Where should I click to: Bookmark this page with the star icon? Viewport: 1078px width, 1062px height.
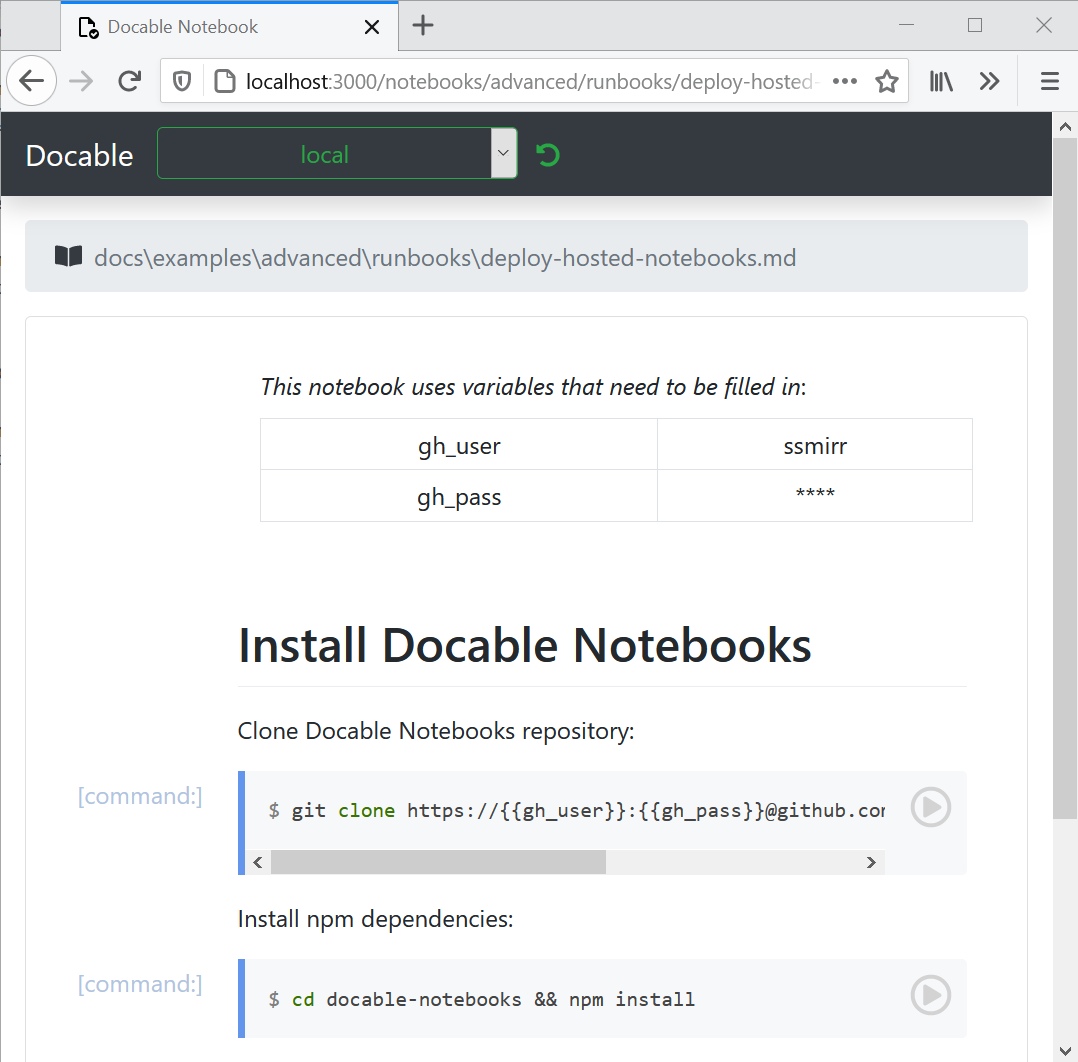[x=887, y=81]
